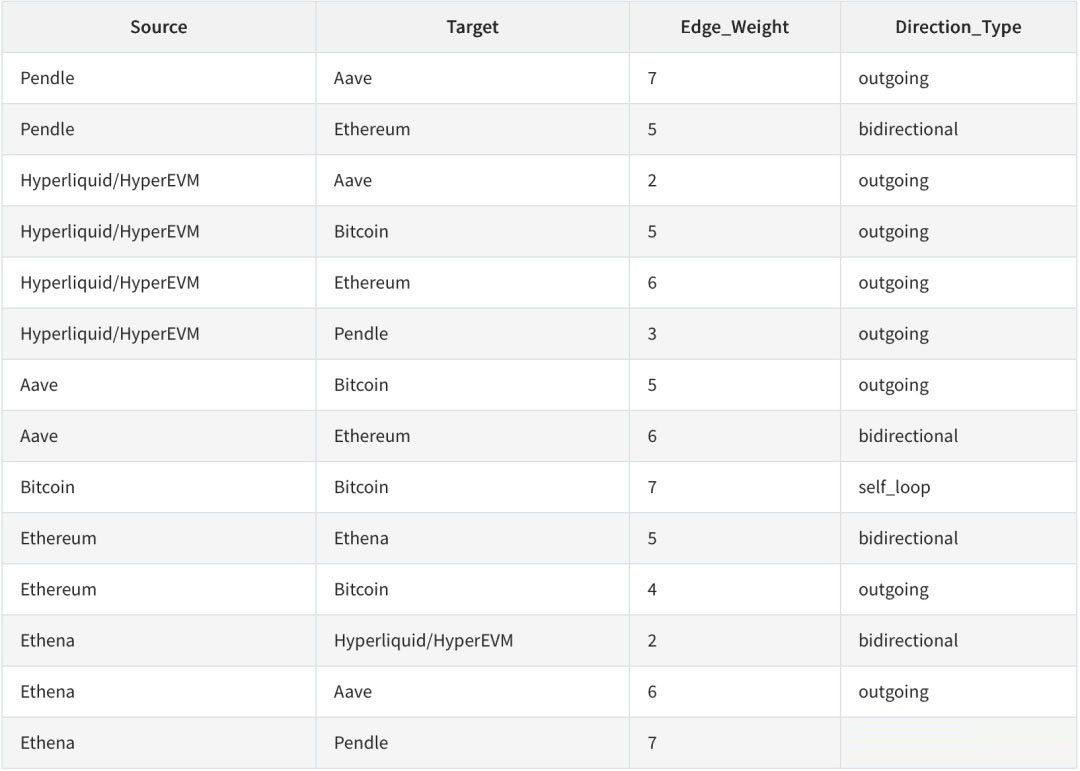Click the empty Direction_Type cell in last row

click(x=958, y=742)
